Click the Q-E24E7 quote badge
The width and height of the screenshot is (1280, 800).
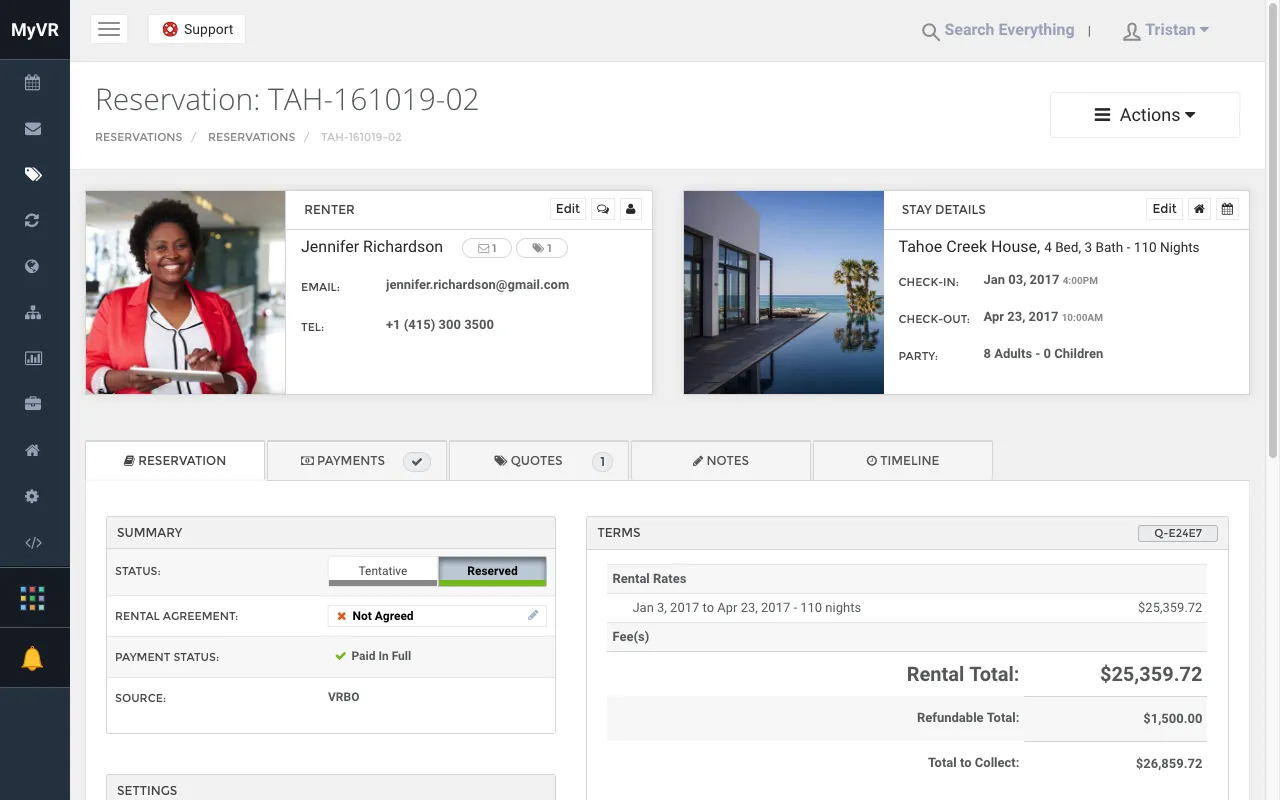(1178, 533)
